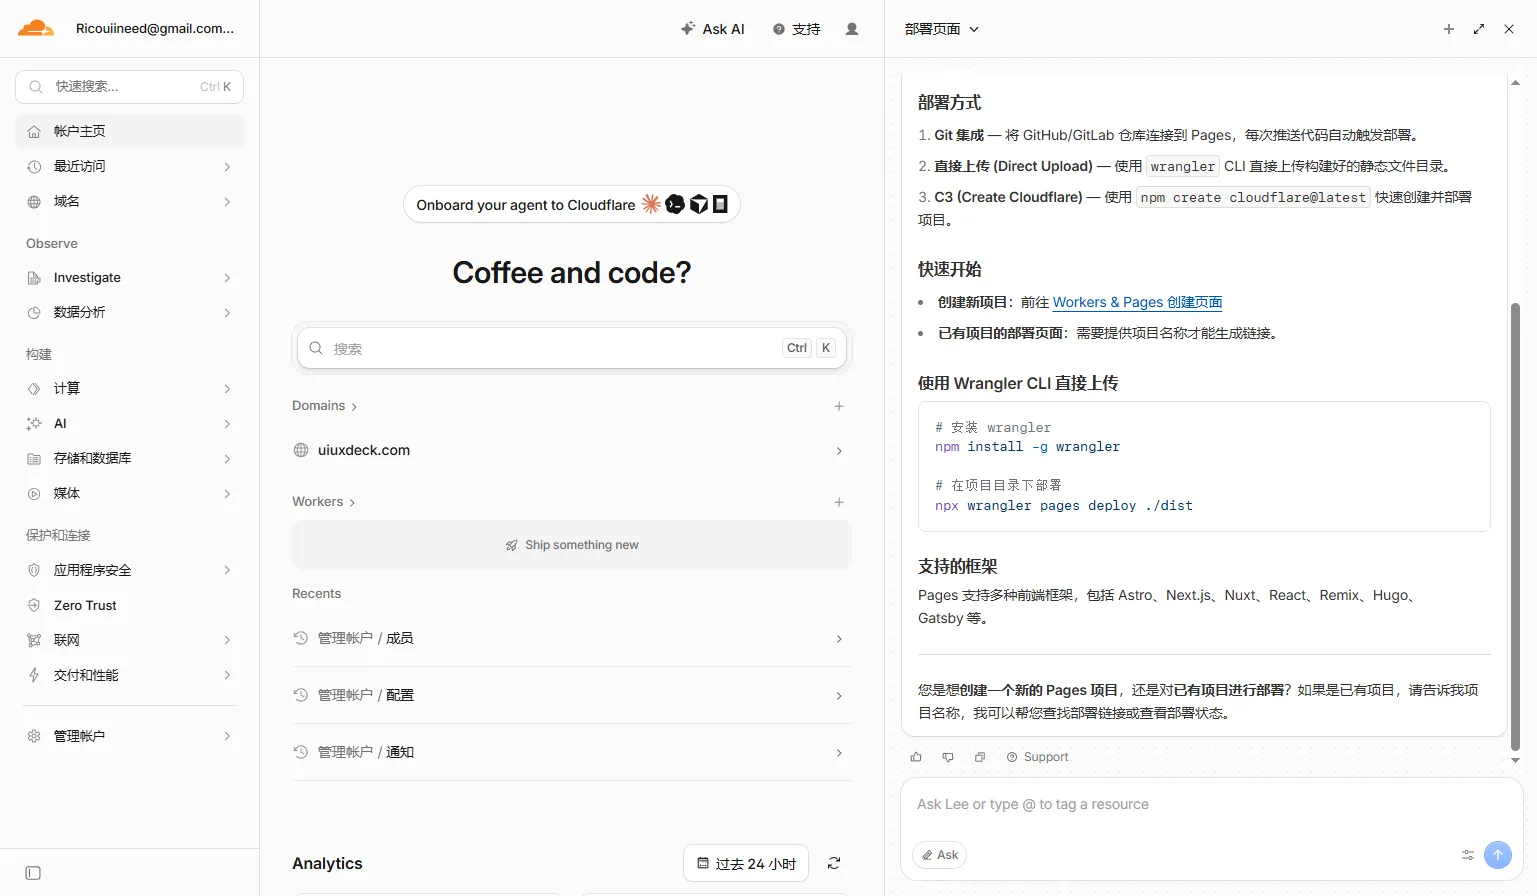Open recent item 管理帐户 / 配置

572,695
